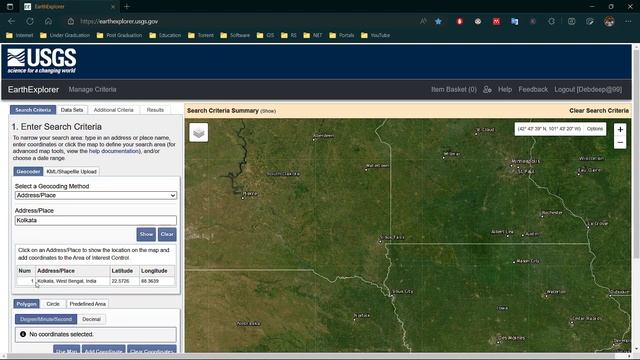Open the Results tab

click(155, 110)
